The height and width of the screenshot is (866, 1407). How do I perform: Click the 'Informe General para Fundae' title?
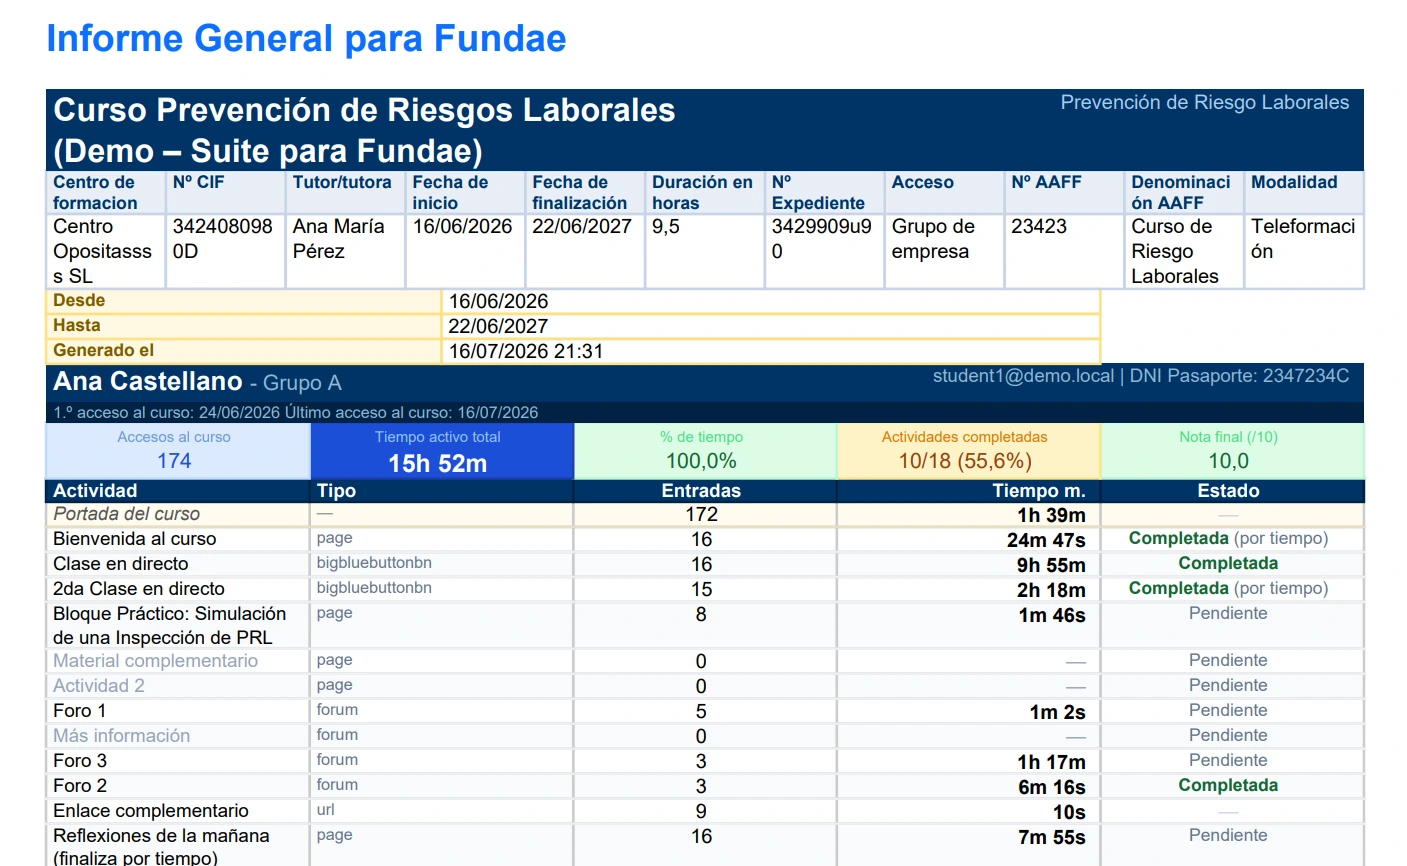click(306, 39)
